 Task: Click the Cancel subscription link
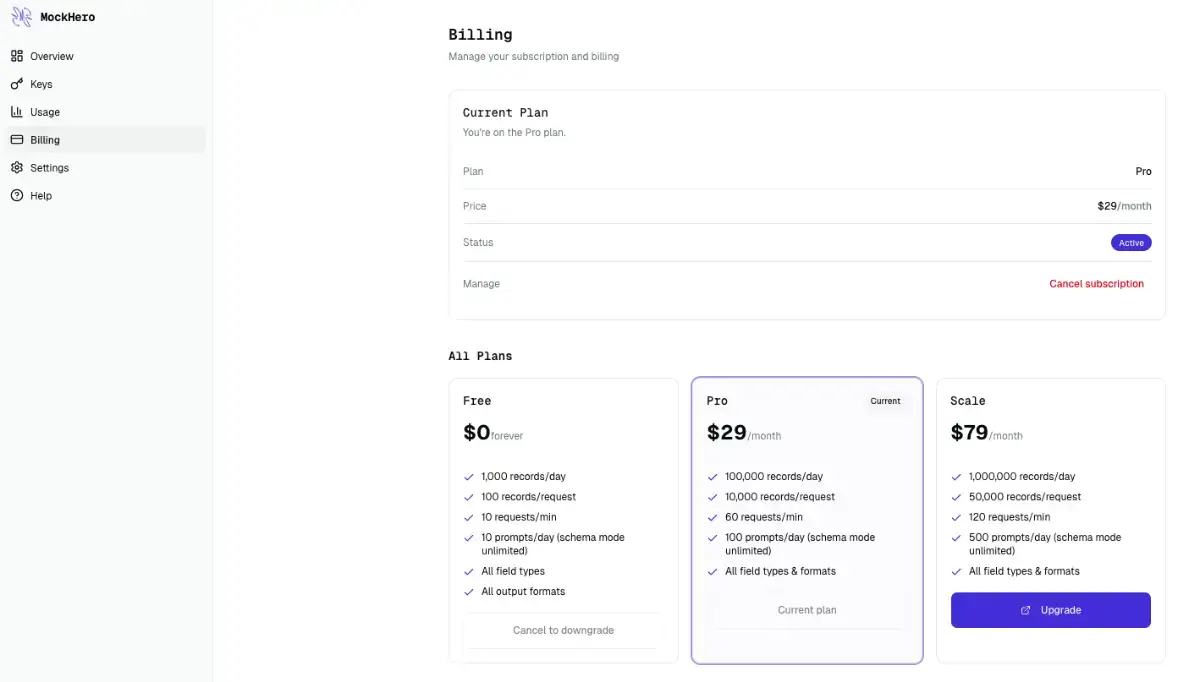point(1096,284)
